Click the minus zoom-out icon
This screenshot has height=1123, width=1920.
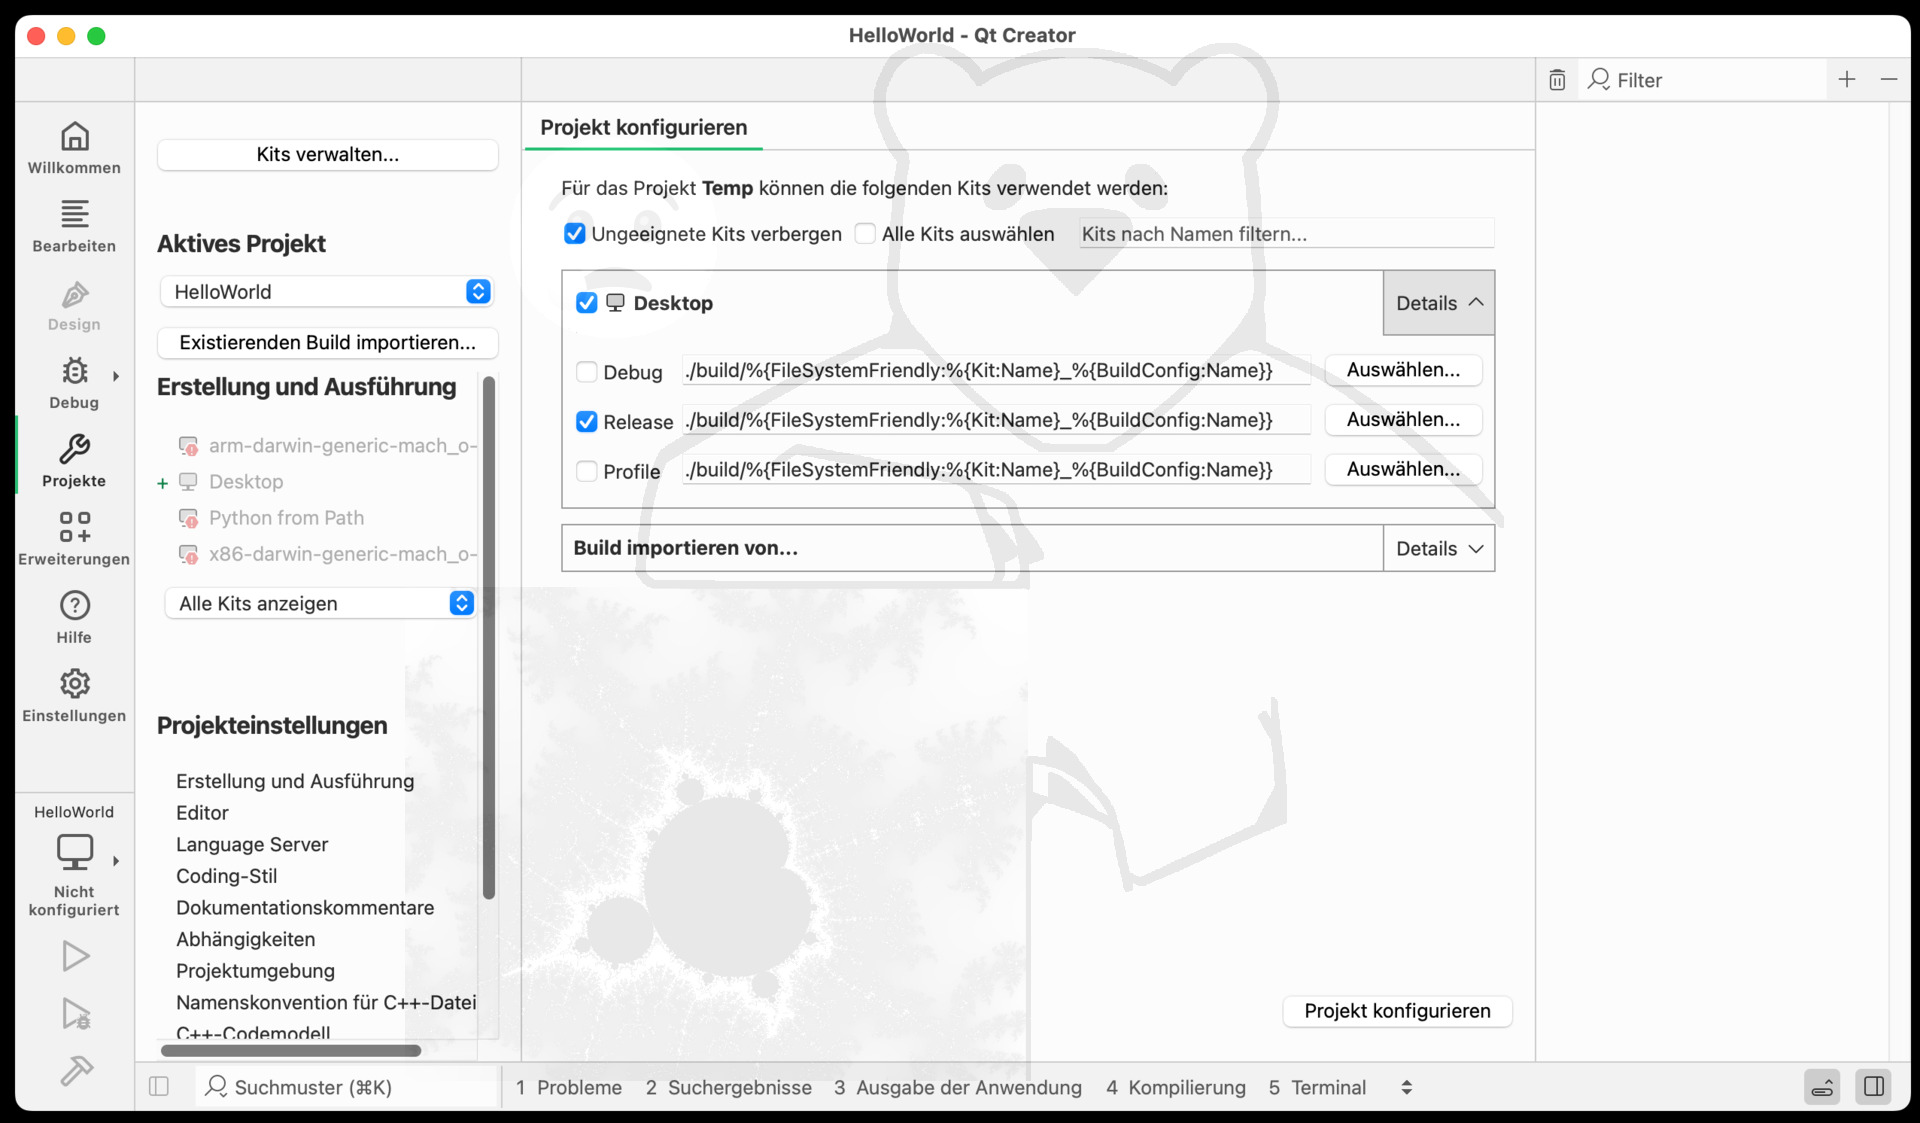[x=1889, y=79]
